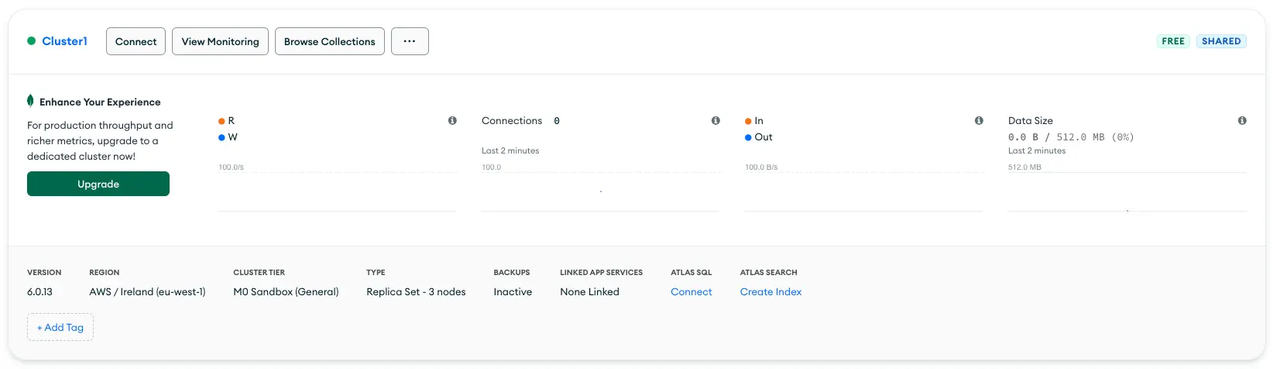
Task: Click the MongoDB leaf icon by Enhance Your Experience
Action: 31,101
